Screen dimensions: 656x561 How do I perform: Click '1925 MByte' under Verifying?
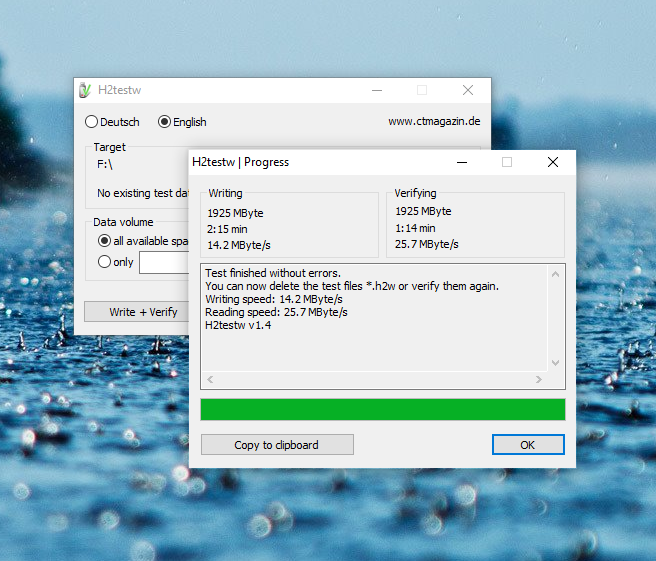(x=423, y=211)
